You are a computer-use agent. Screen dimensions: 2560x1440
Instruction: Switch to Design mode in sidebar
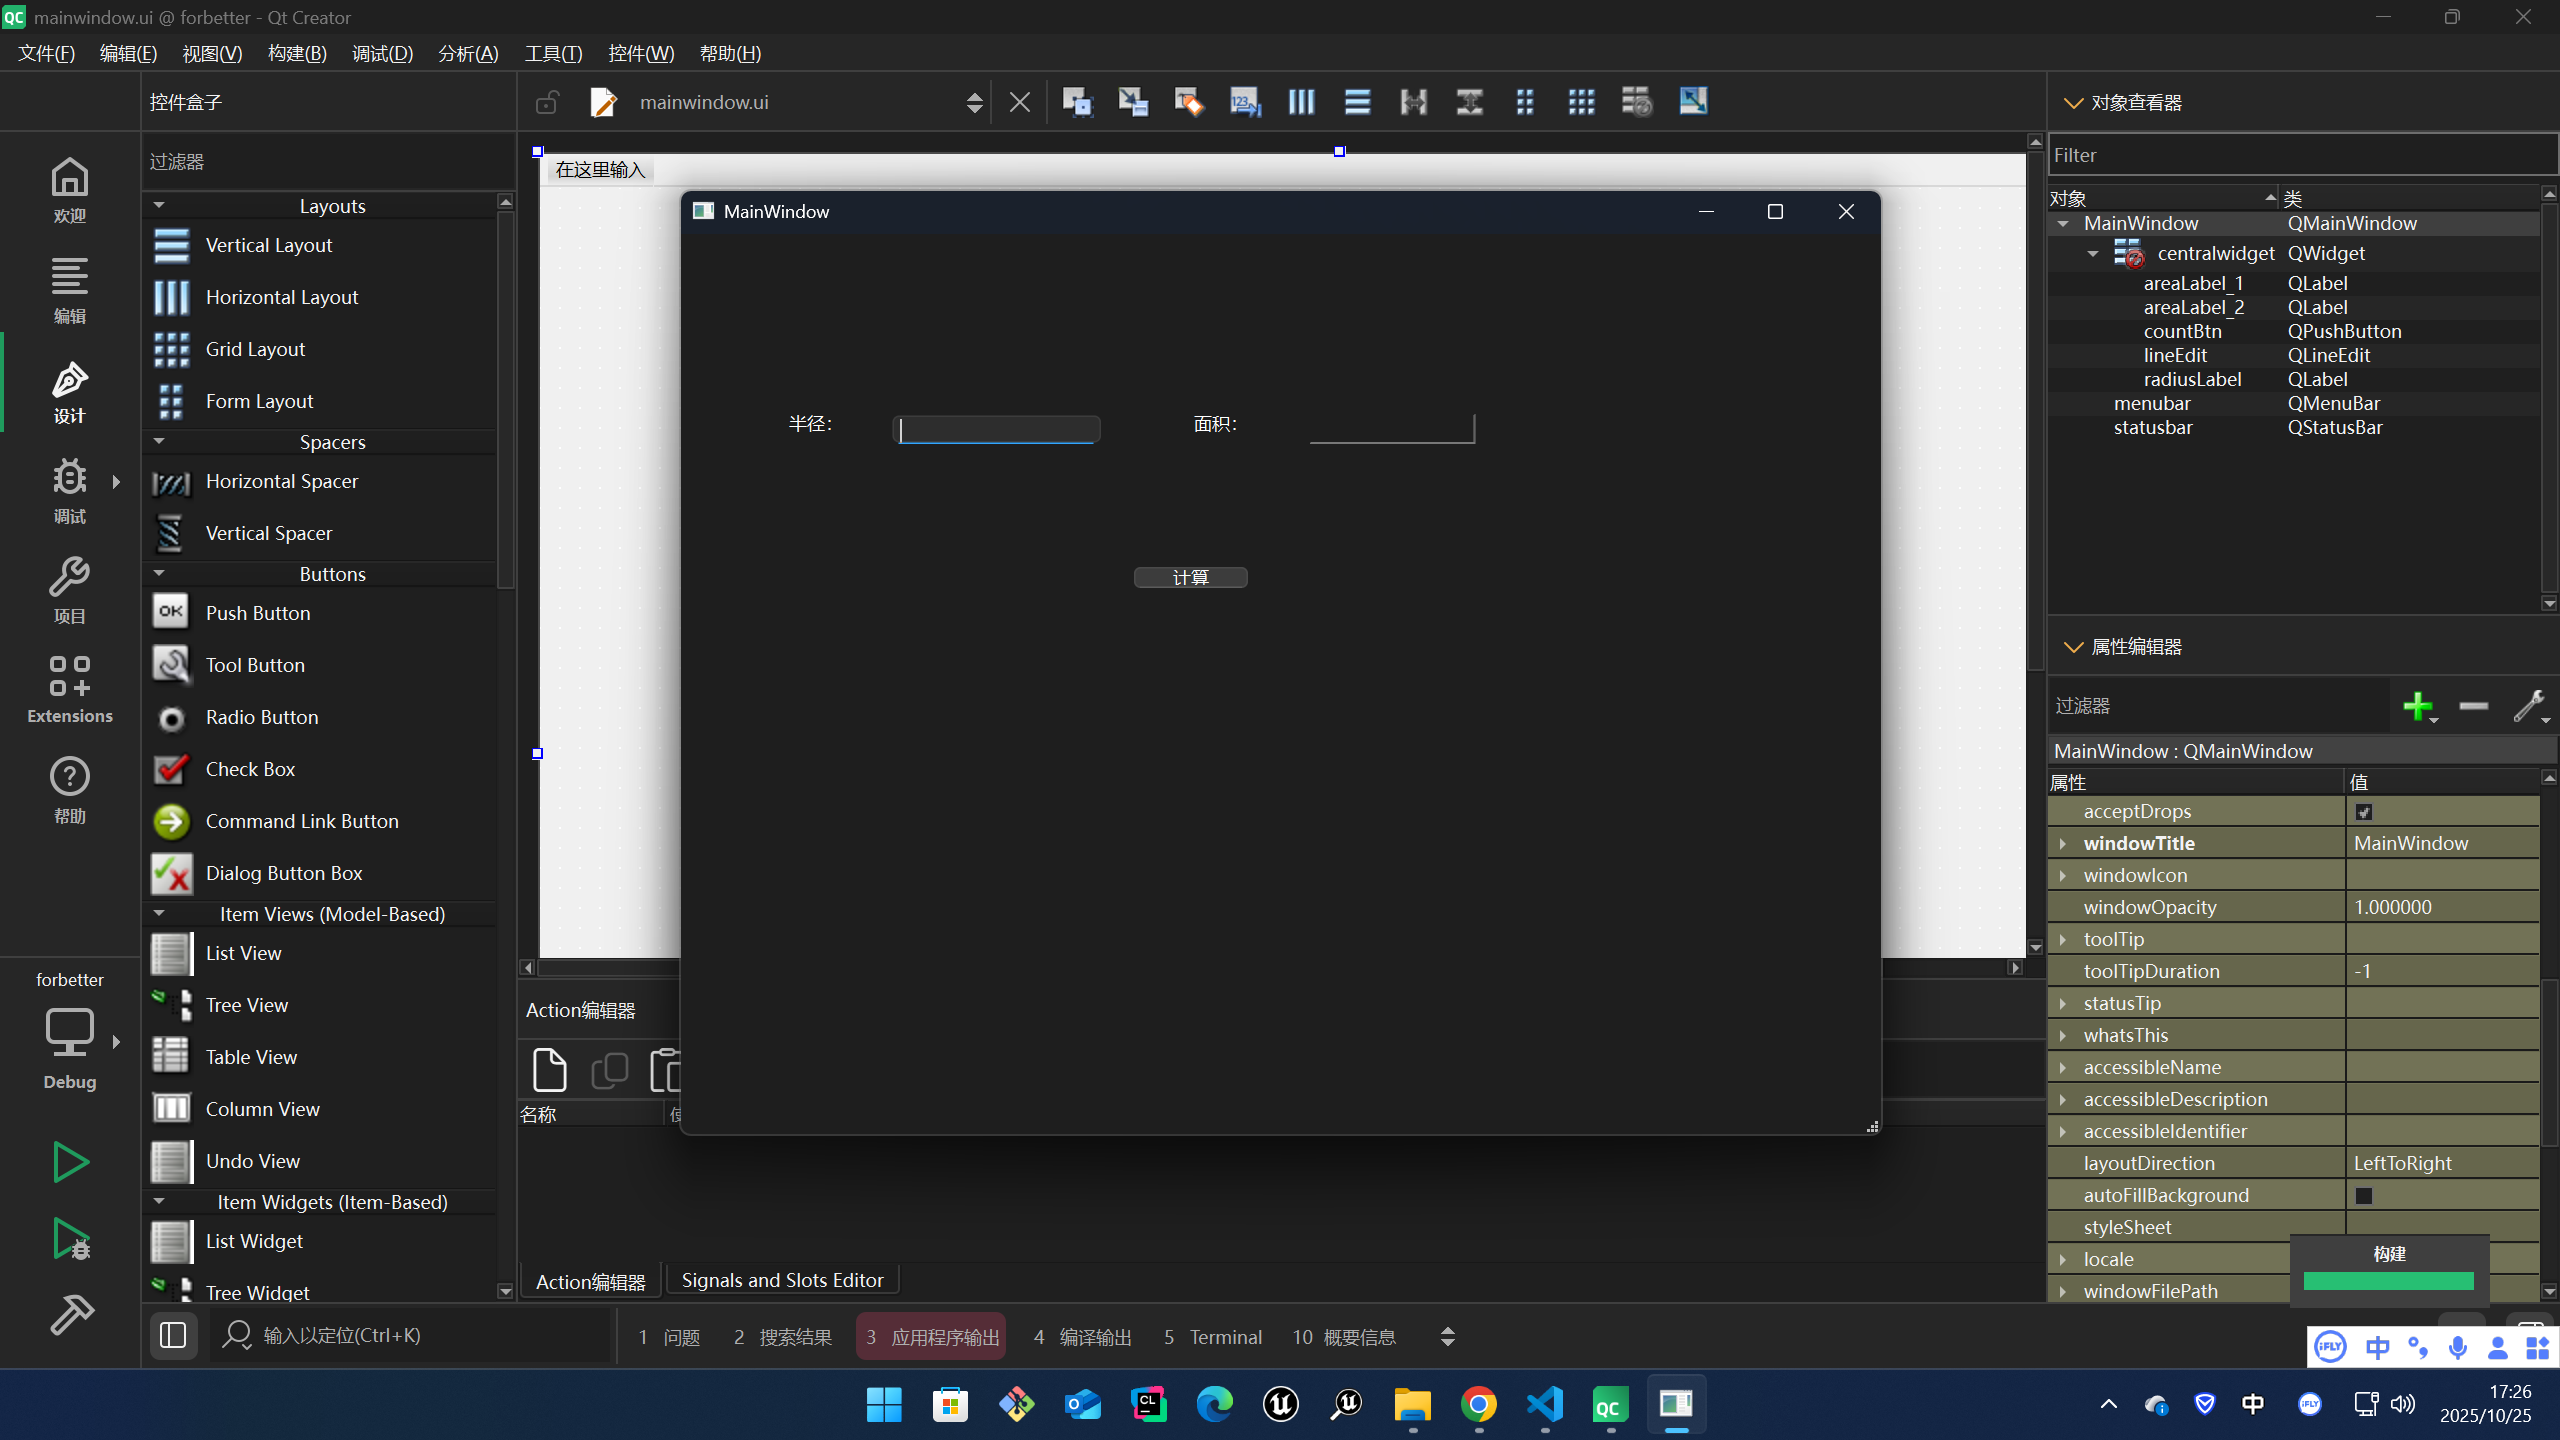[x=70, y=392]
